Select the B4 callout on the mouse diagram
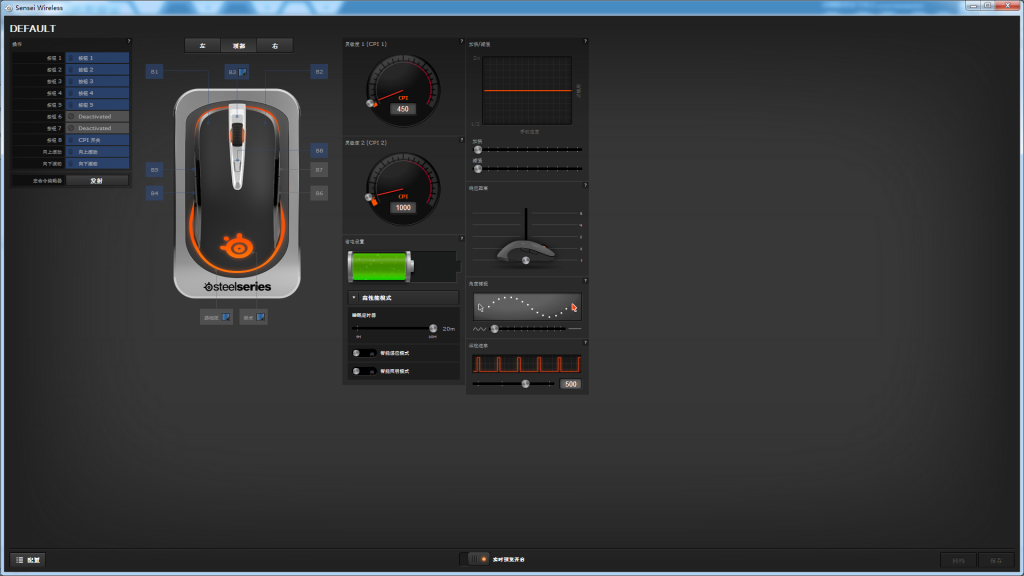 click(154, 193)
